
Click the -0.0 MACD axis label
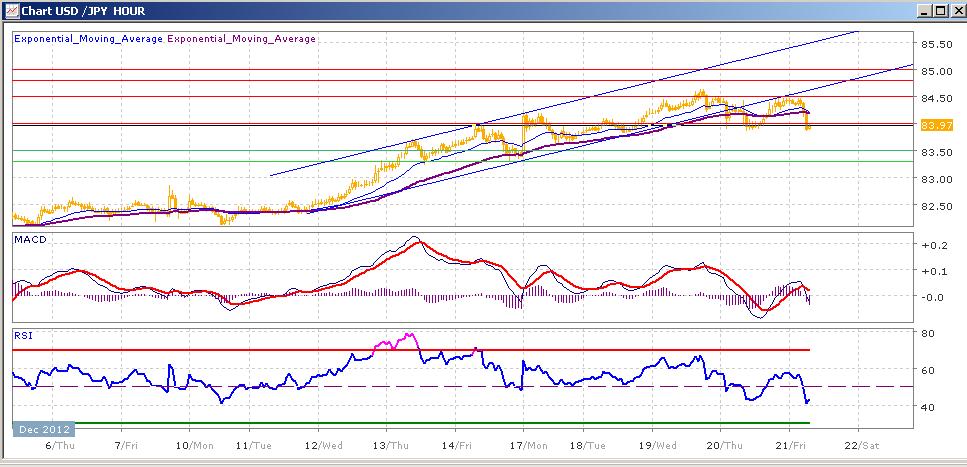tap(933, 297)
